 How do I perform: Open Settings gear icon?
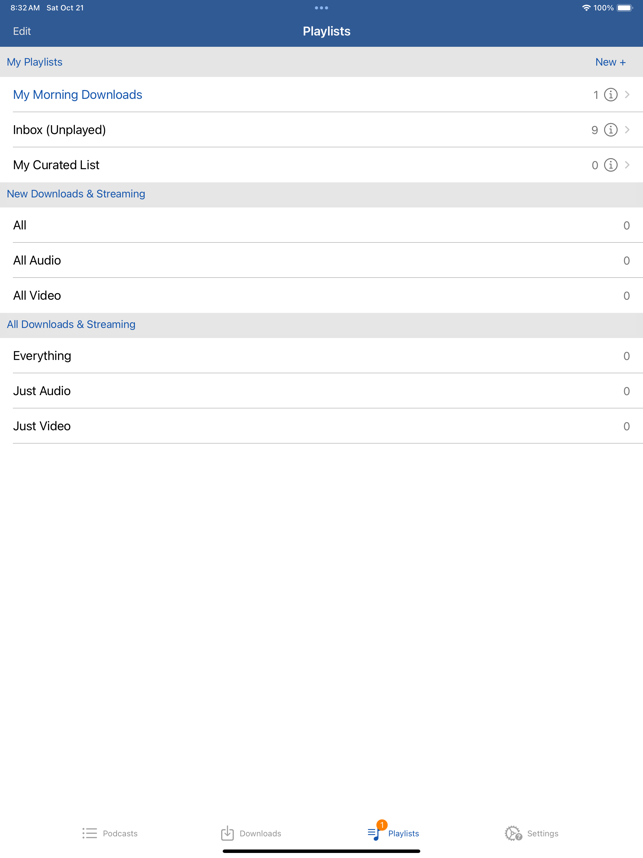click(513, 833)
